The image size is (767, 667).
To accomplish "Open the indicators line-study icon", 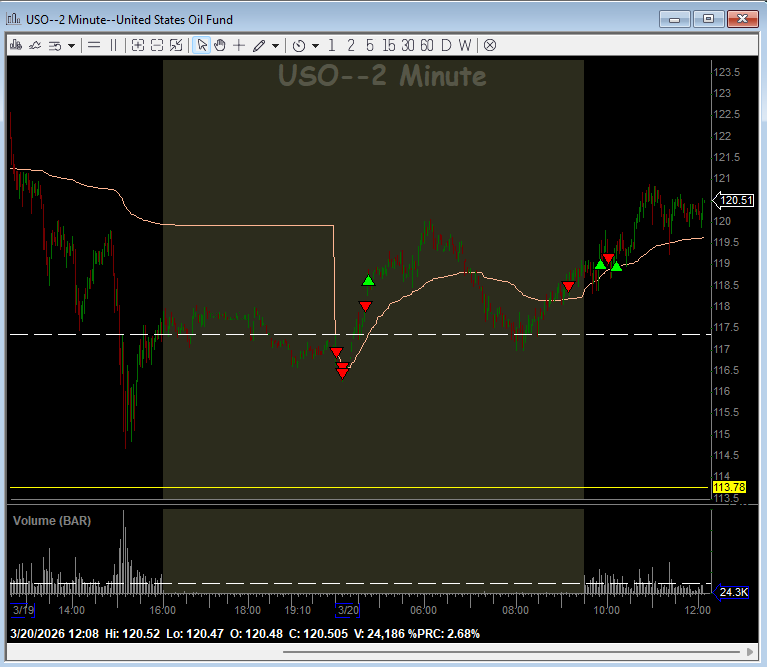I will click(35, 45).
